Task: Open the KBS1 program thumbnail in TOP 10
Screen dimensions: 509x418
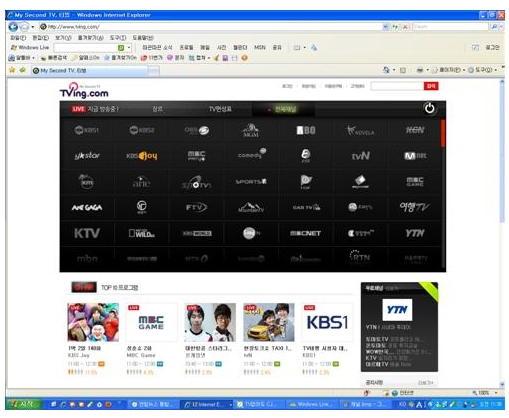Action: (x=327, y=322)
